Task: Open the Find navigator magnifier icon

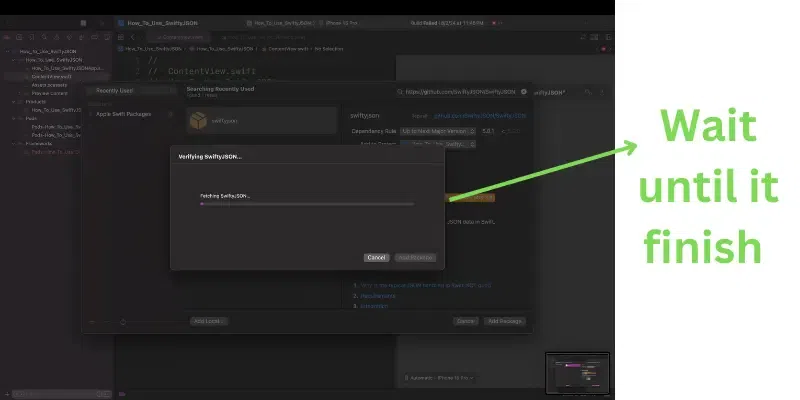Action: [x=44, y=37]
